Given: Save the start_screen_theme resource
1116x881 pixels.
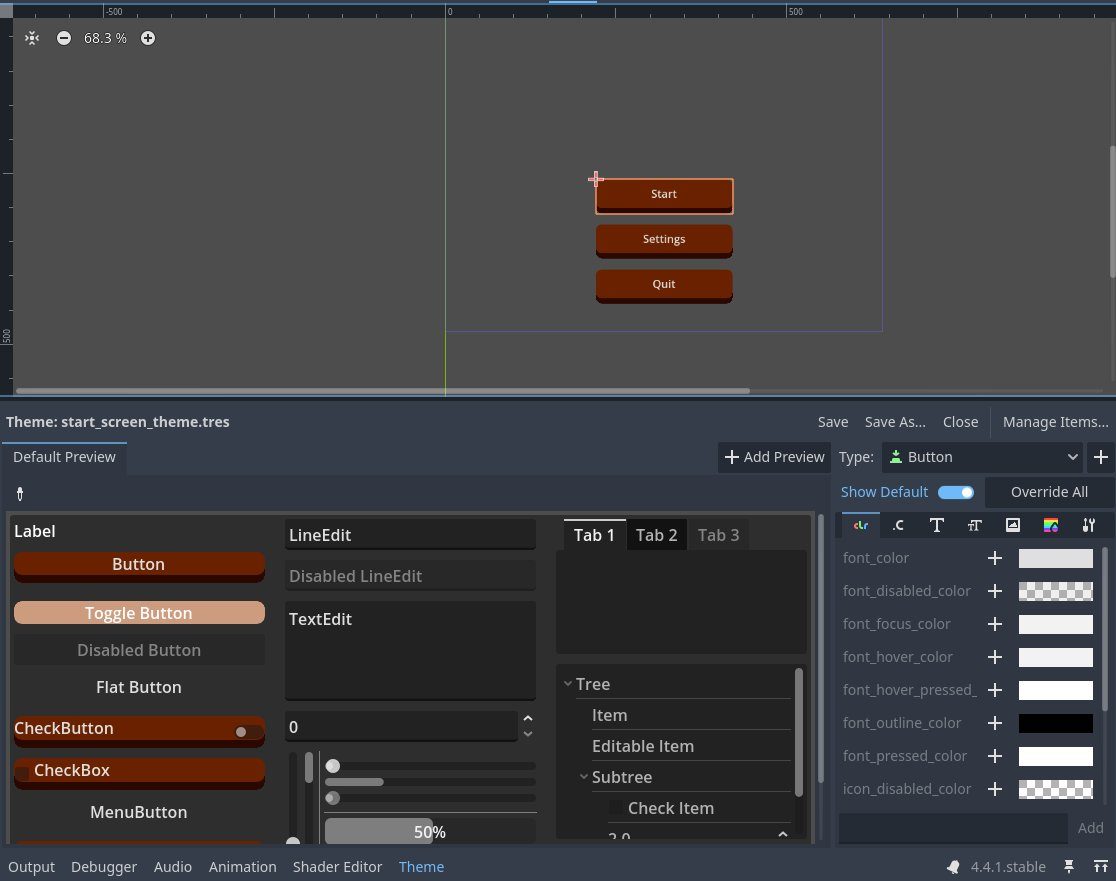Looking at the screenshot, I should pyautogui.click(x=832, y=422).
